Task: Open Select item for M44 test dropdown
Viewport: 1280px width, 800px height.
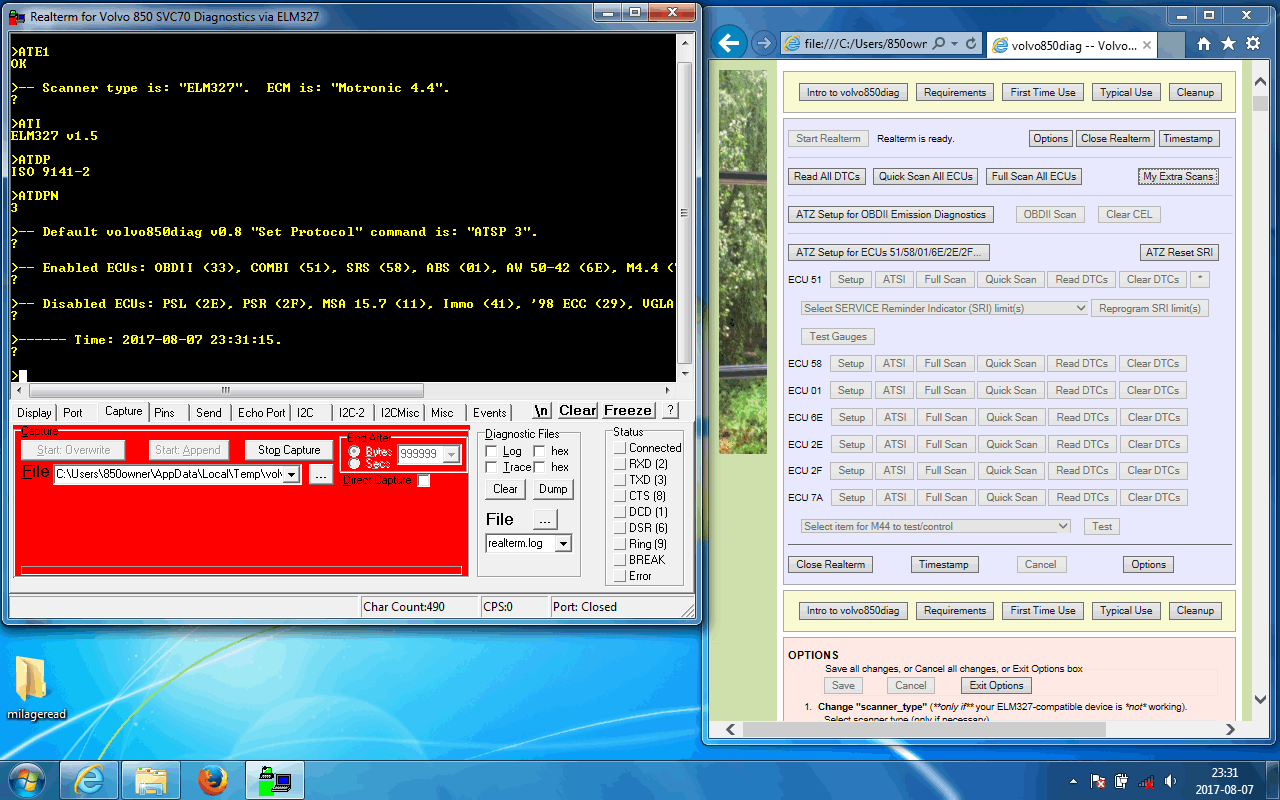Action: click(x=936, y=526)
